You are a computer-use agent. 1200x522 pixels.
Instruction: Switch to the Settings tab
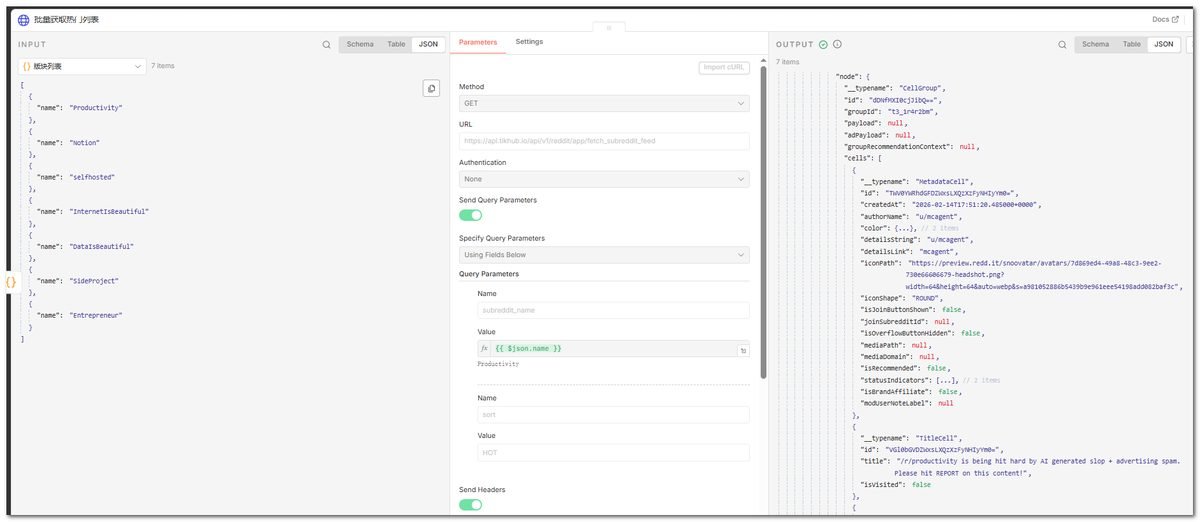click(529, 42)
